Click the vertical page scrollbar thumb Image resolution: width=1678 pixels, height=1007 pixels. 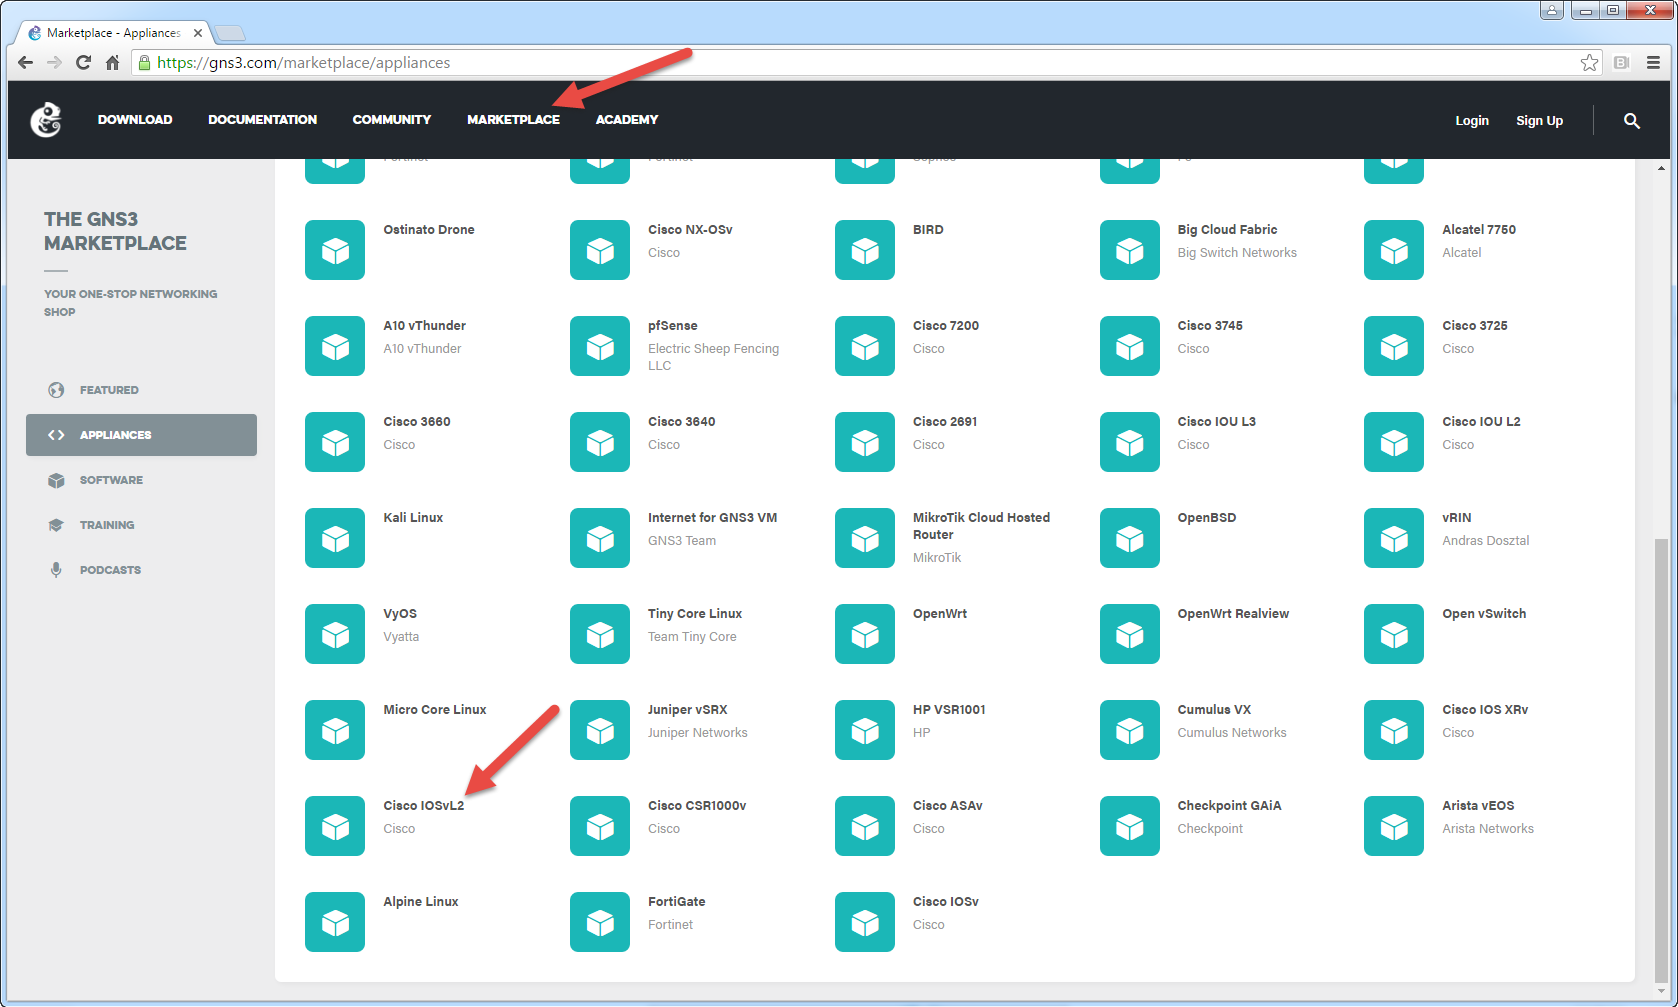coord(1661,760)
